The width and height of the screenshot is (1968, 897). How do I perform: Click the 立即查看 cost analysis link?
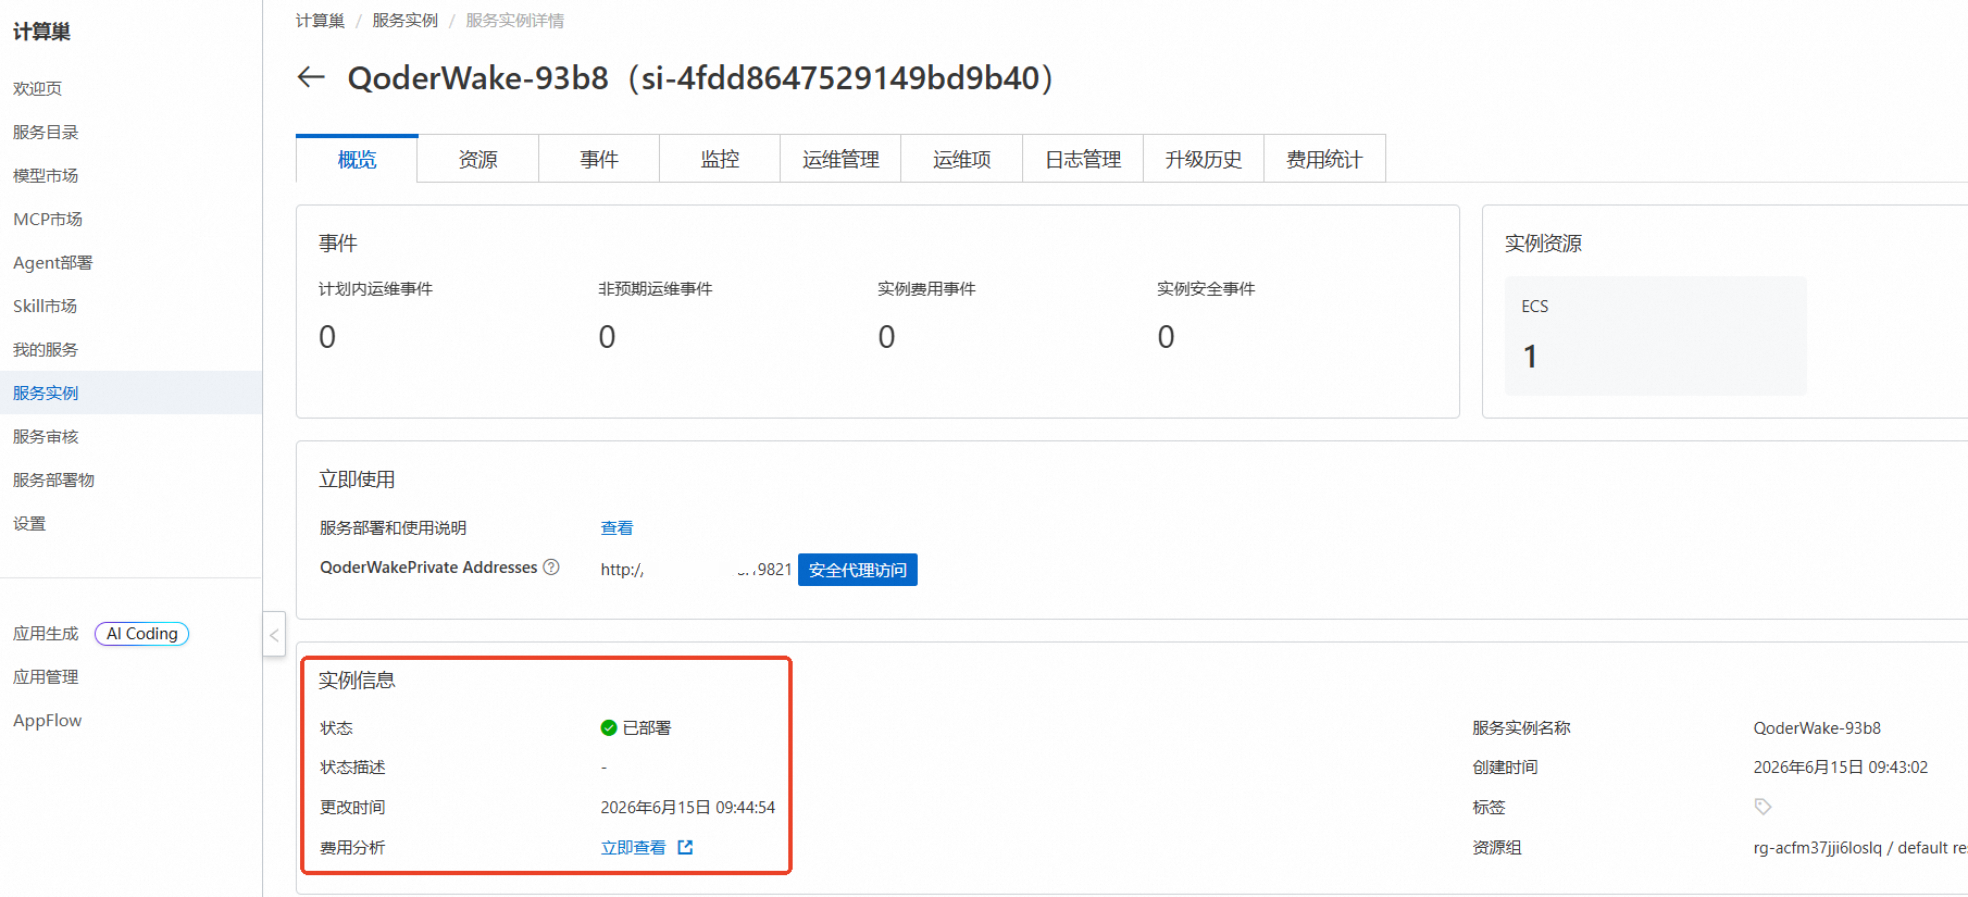click(x=633, y=847)
